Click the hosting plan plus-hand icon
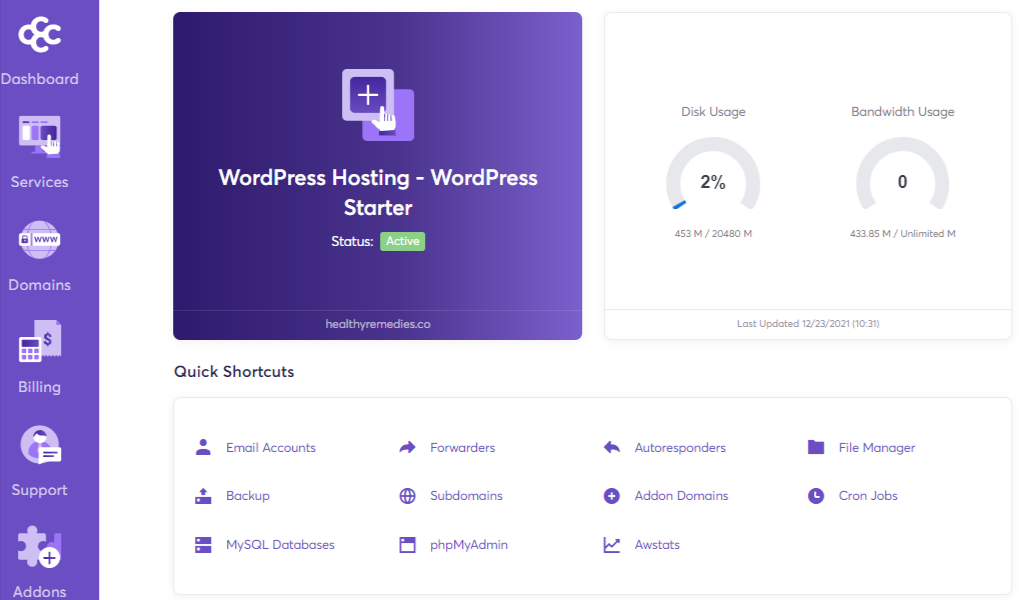This screenshot has height=600, width=1019. (x=378, y=105)
